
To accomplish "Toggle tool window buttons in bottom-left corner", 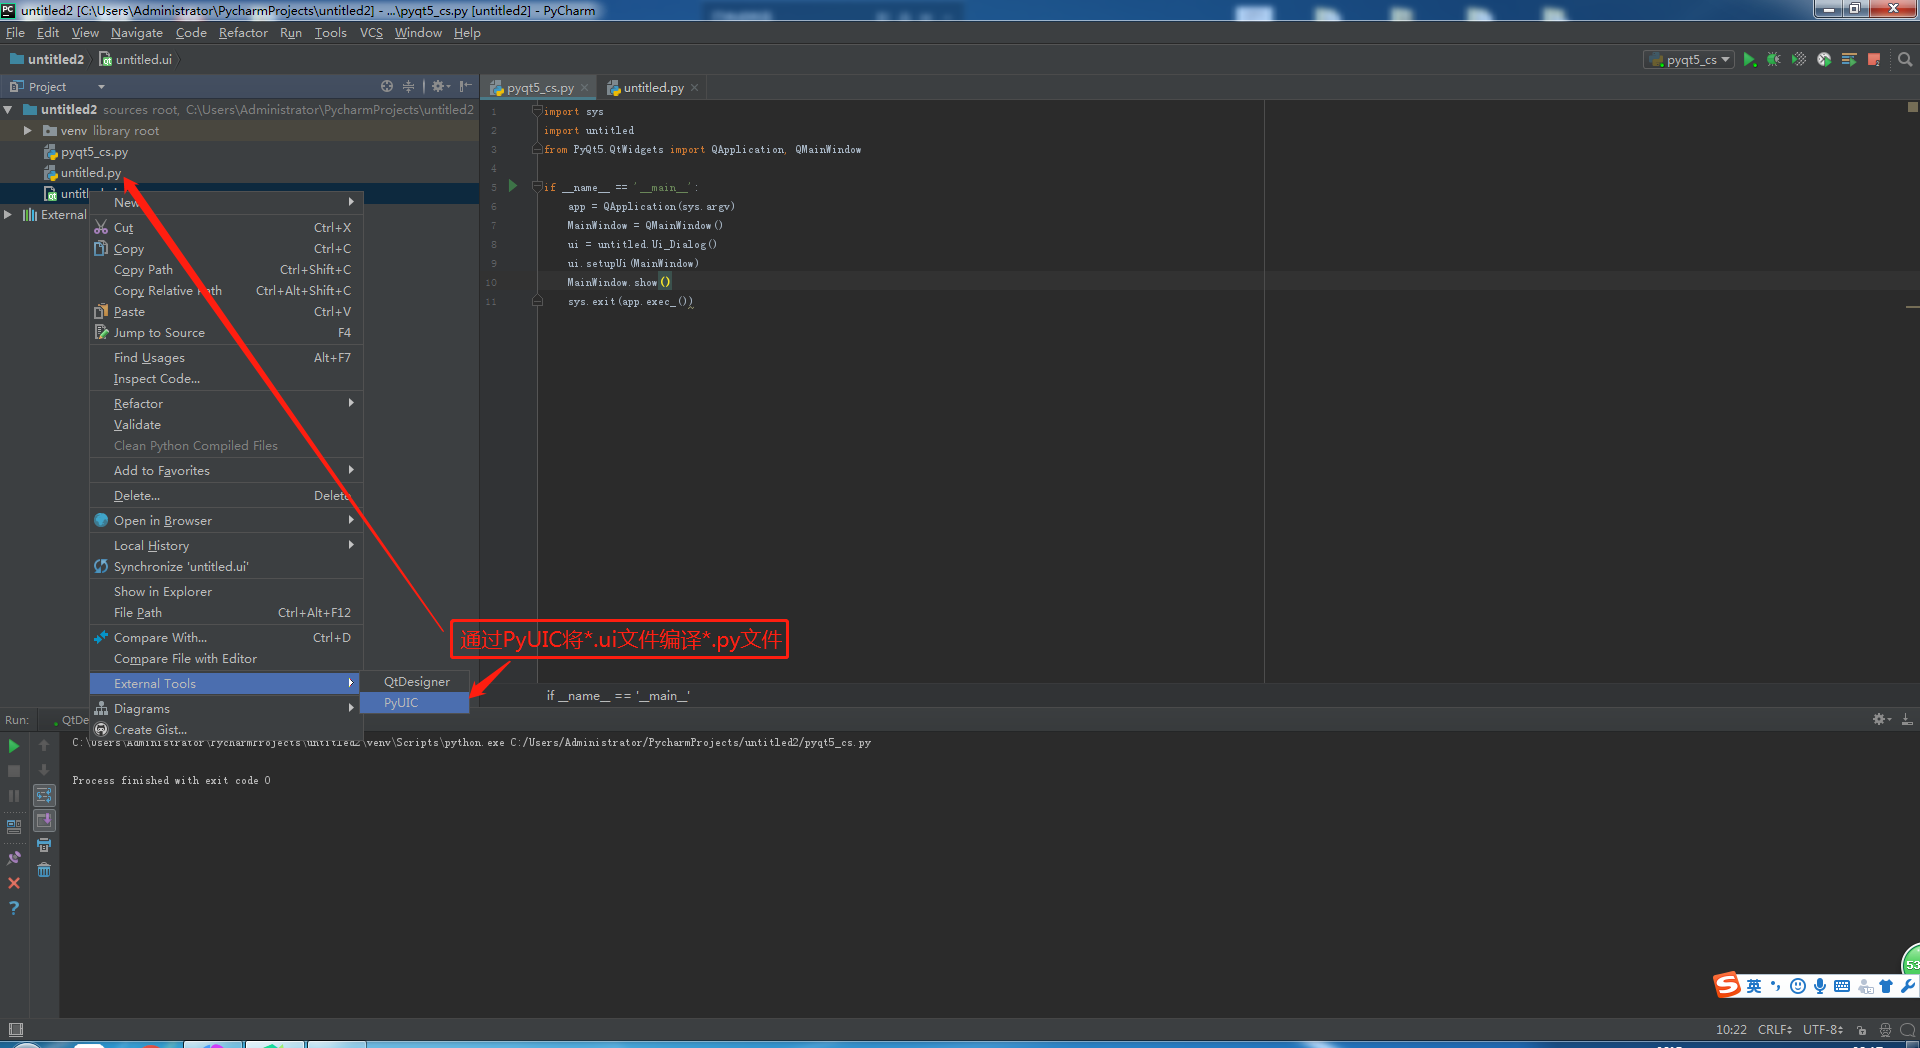I will click(15, 1030).
